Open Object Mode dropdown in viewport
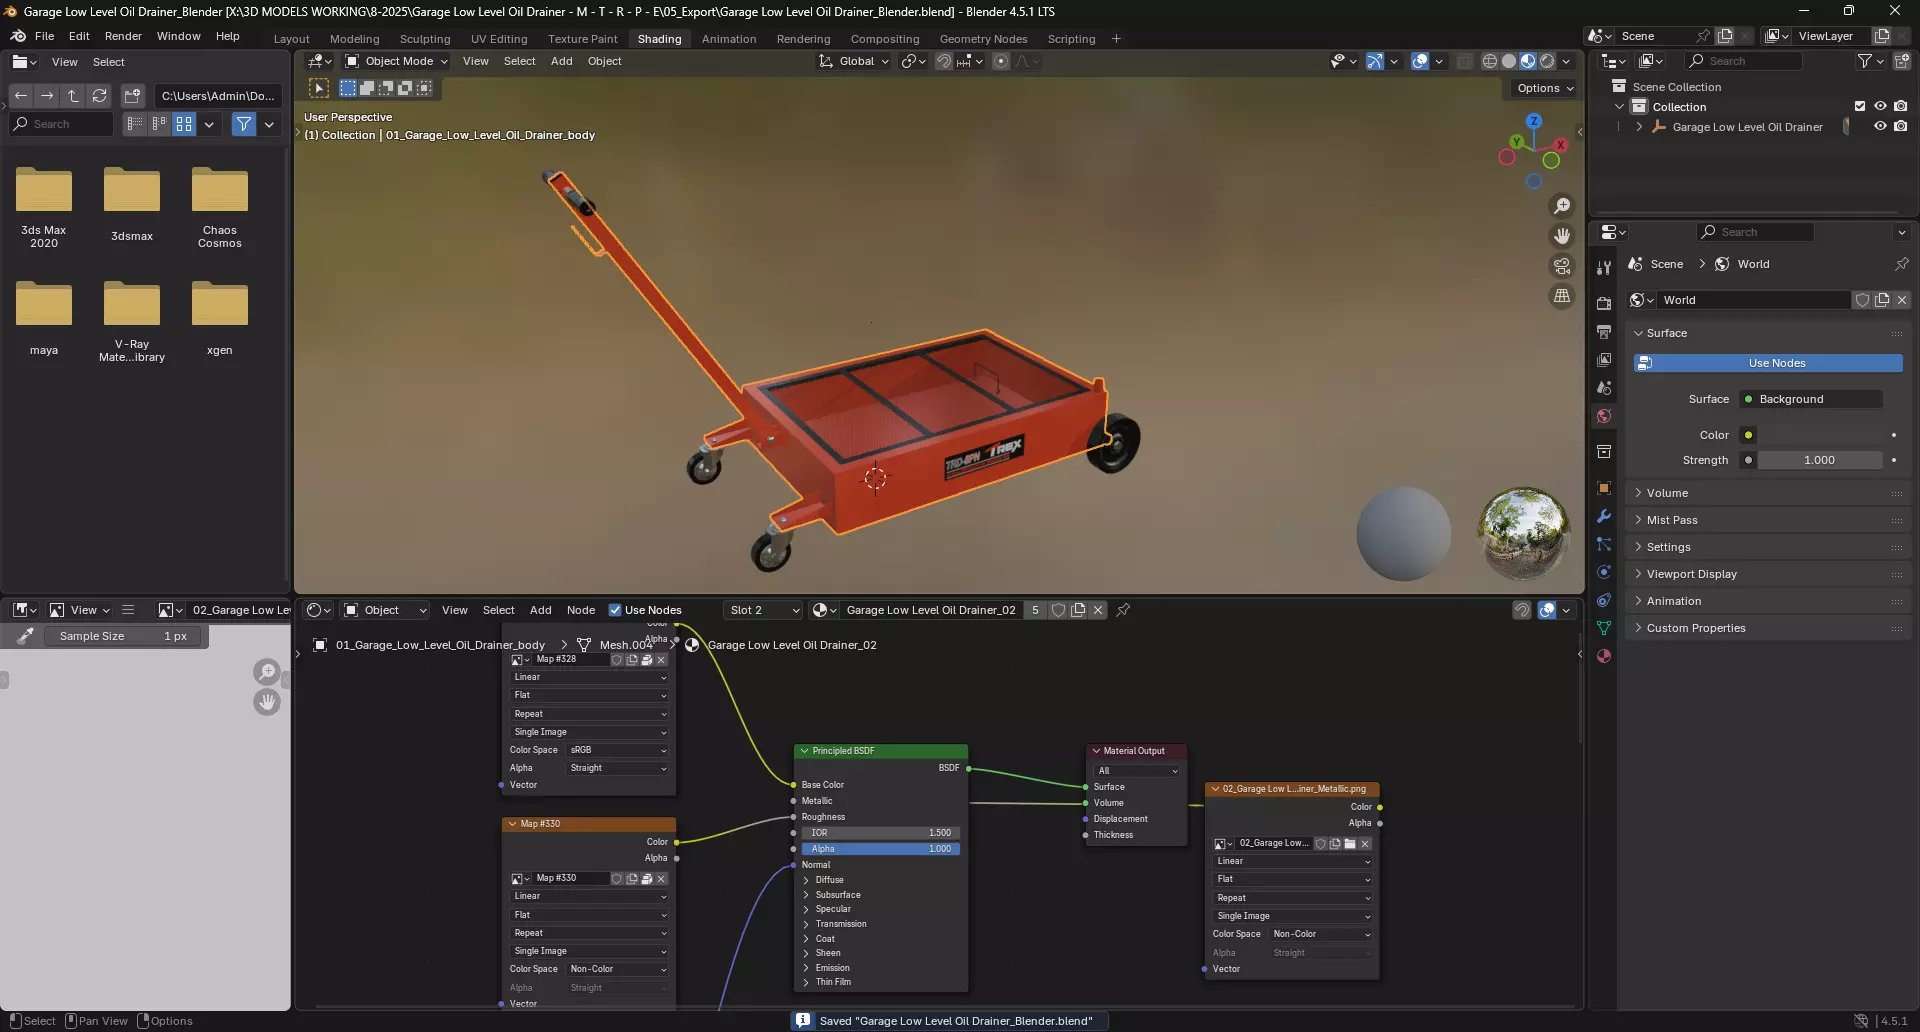 [x=396, y=61]
